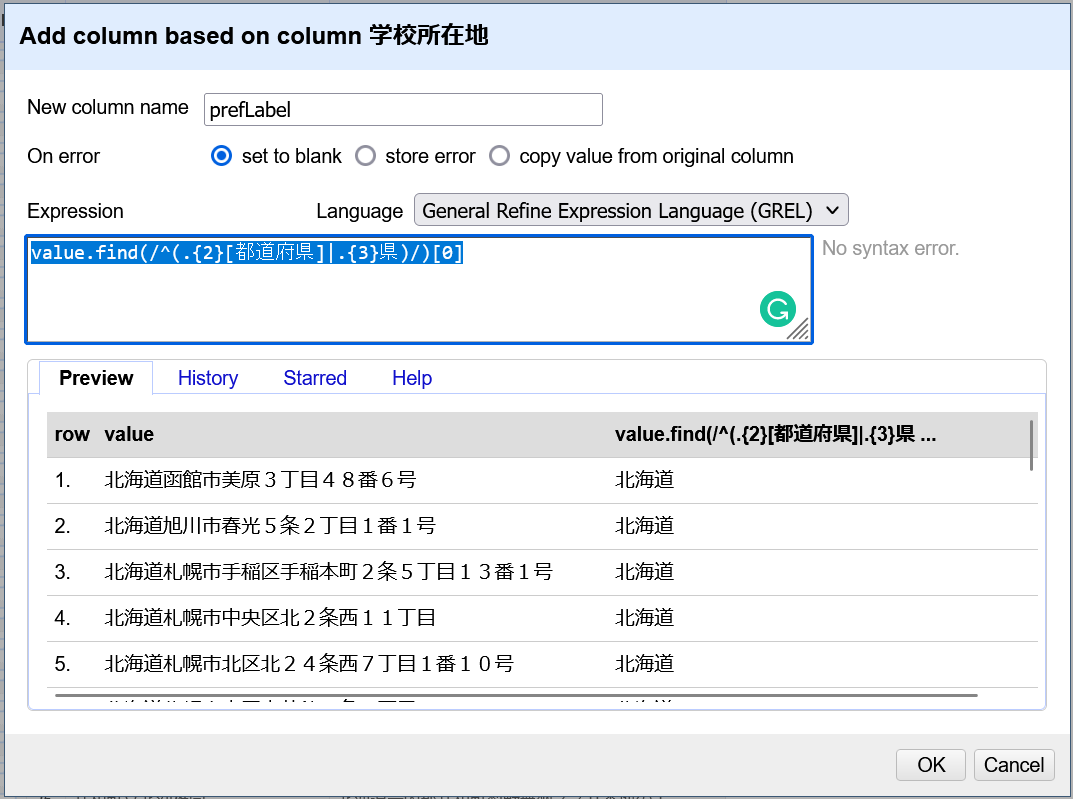The image size is (1073, 799).
Task: Click the 'No syntax error.' status message
Action: click(890, 248)
